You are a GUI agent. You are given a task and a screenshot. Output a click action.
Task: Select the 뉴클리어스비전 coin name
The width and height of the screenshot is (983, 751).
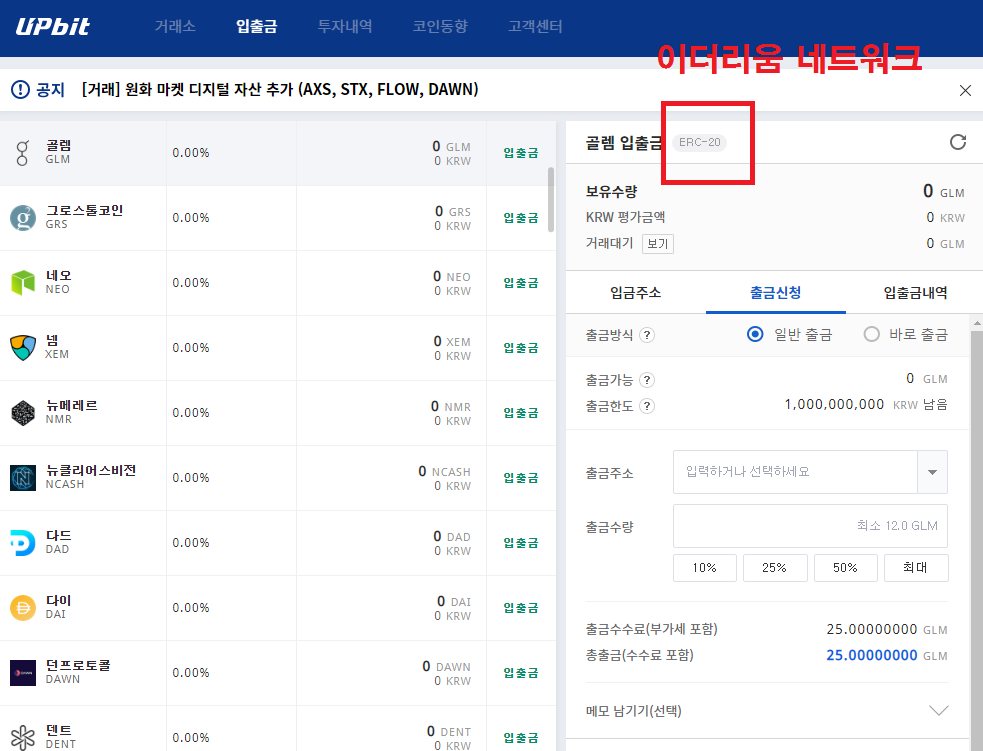pyautogui.click(x=91, y=471)
